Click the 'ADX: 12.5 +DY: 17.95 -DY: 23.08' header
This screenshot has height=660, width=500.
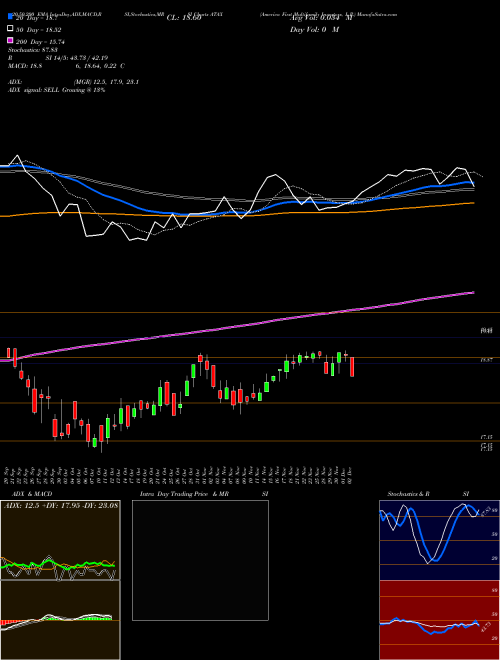[61, 505]
